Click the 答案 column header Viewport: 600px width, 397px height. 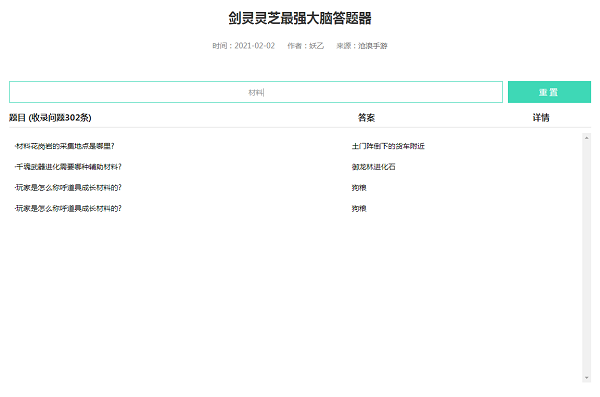[366, 118]
